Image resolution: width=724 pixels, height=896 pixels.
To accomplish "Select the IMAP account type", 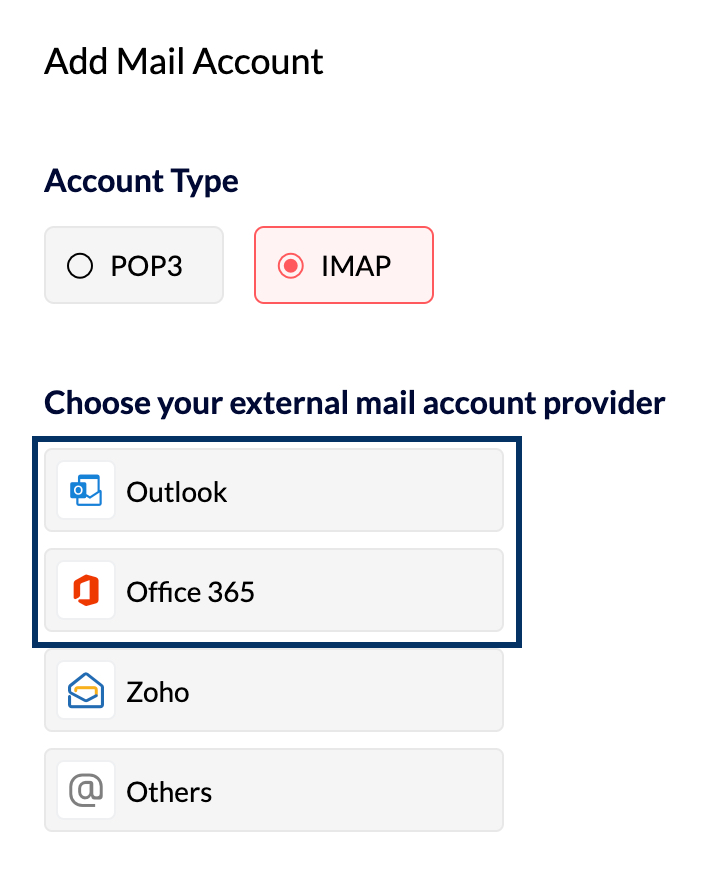I will pyautogui.click(x=343, y=265).
